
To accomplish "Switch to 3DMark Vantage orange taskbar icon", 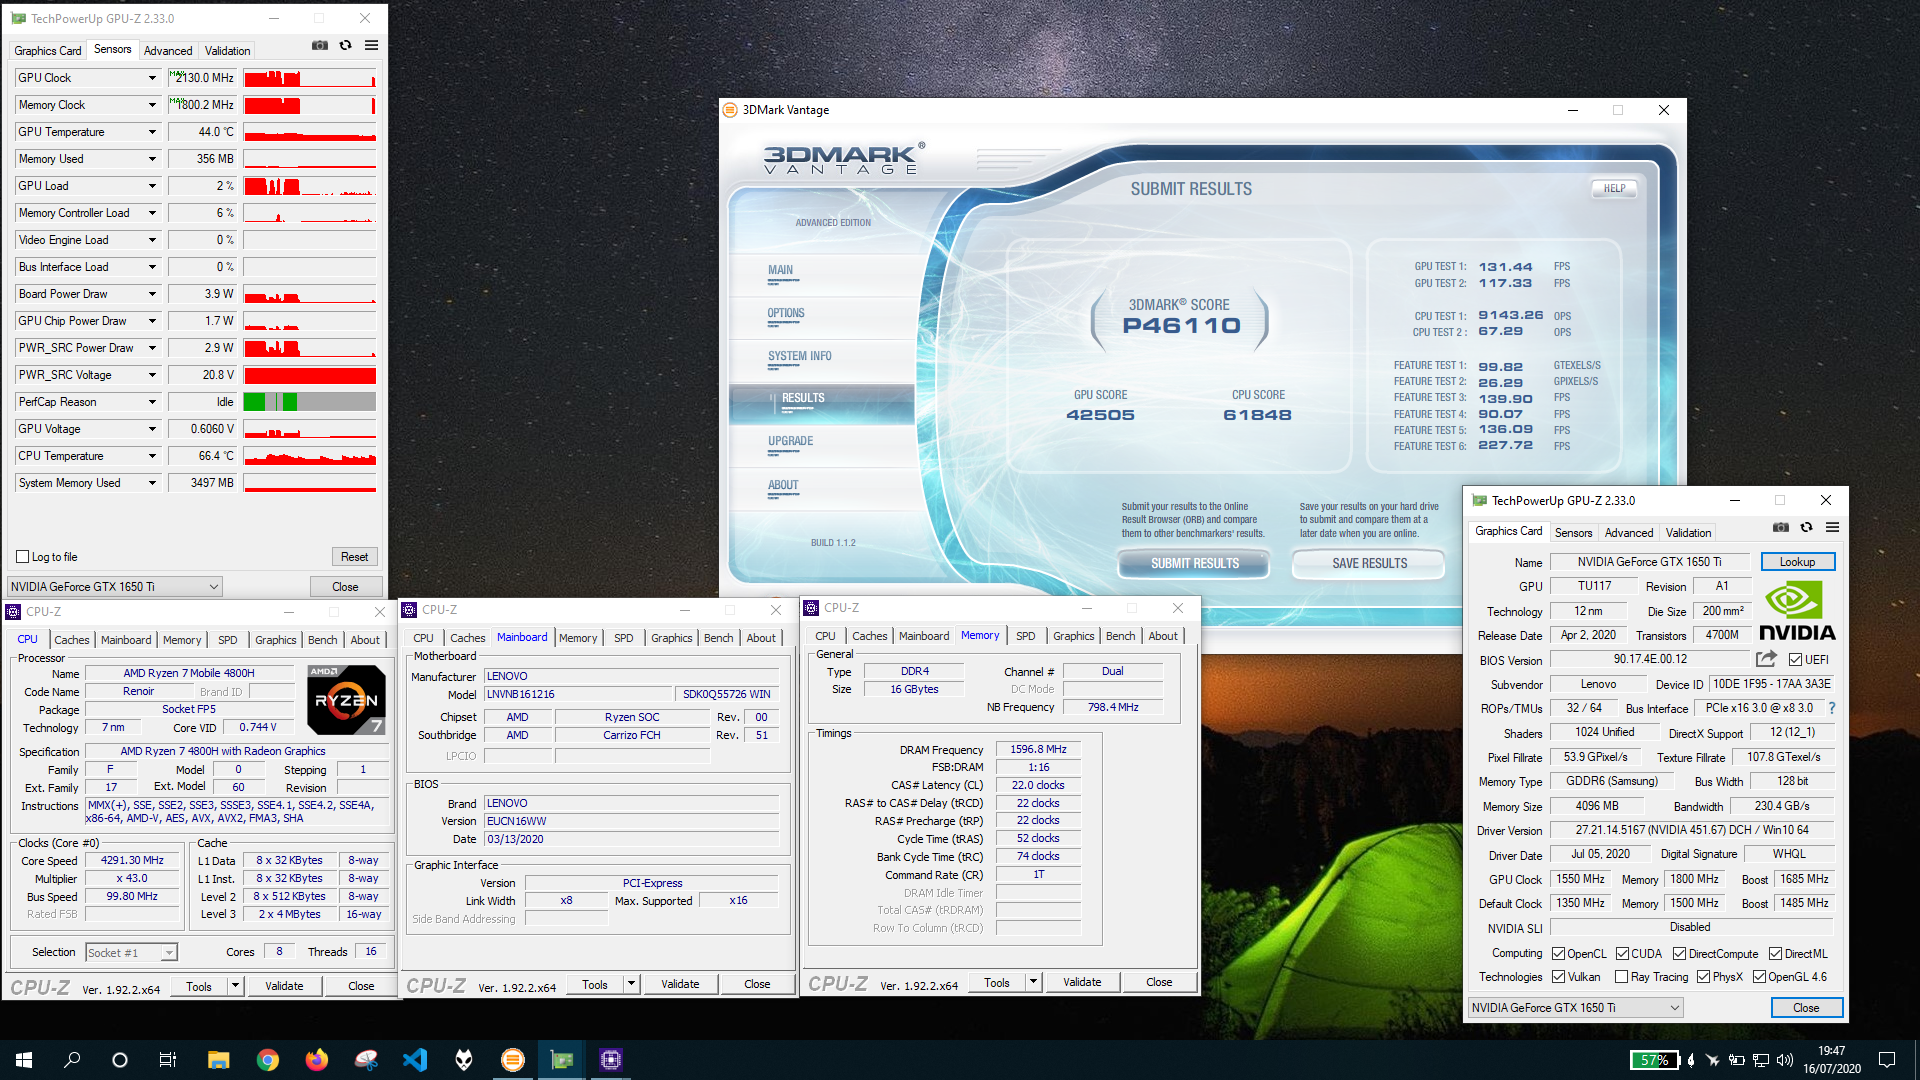I will click(x=513, y=1060).
